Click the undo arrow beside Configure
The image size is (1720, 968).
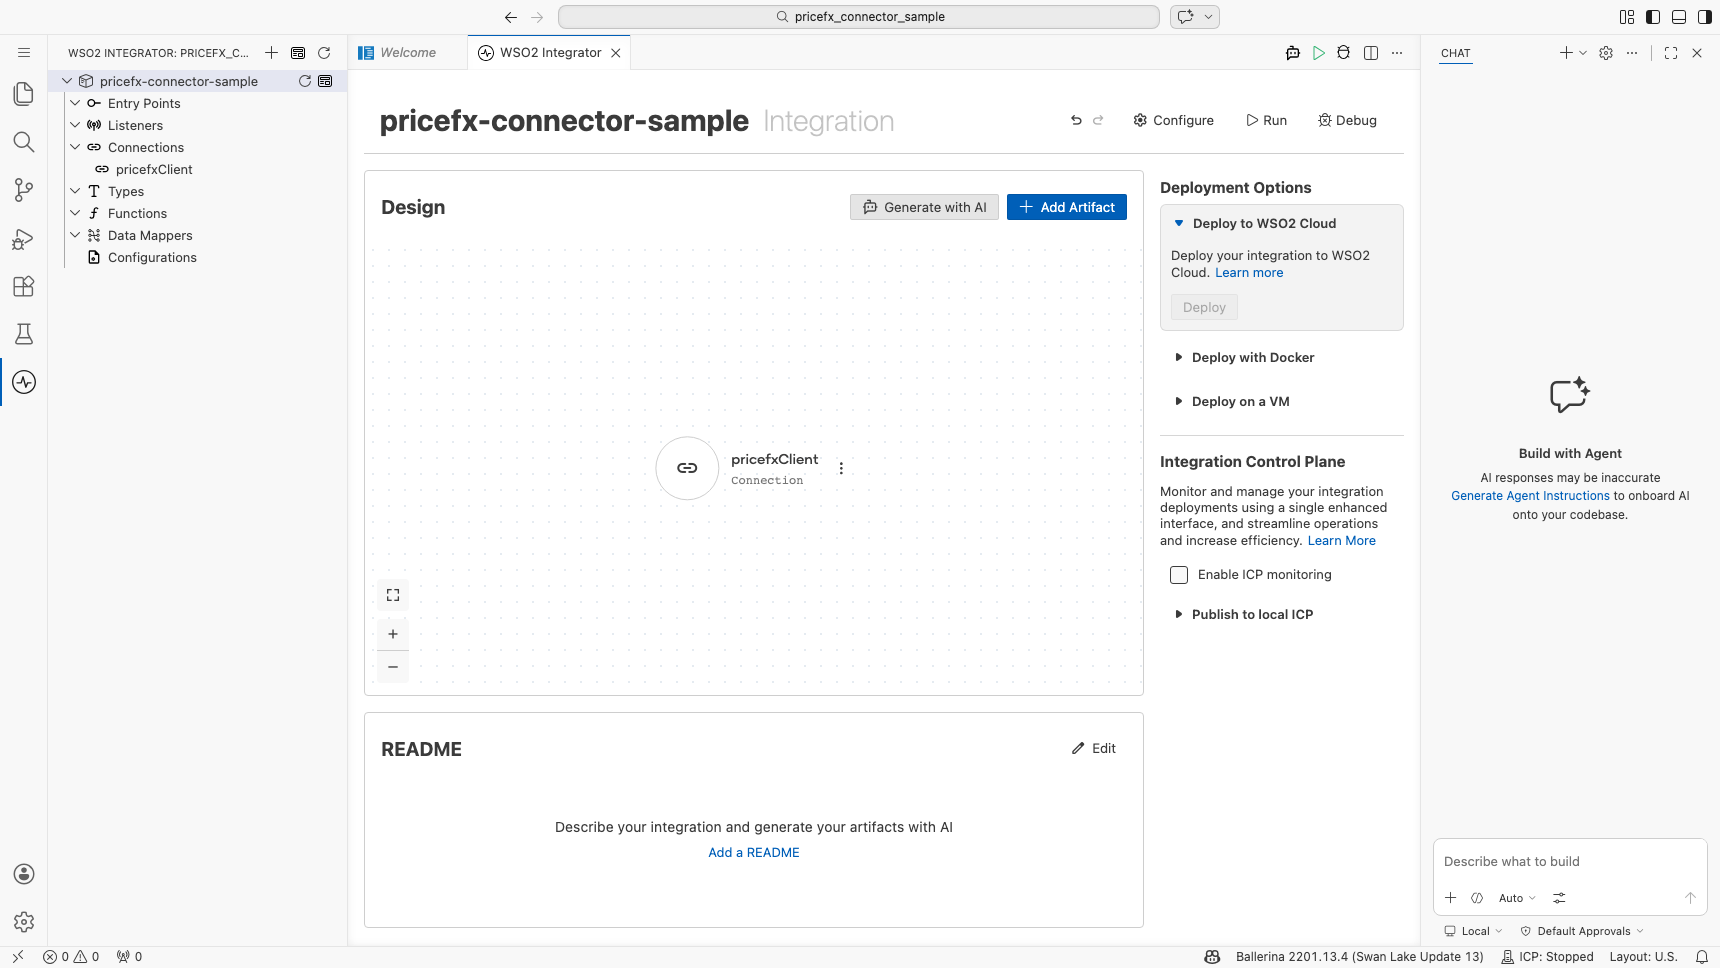pyautogui.click(x=1076, y=120)
